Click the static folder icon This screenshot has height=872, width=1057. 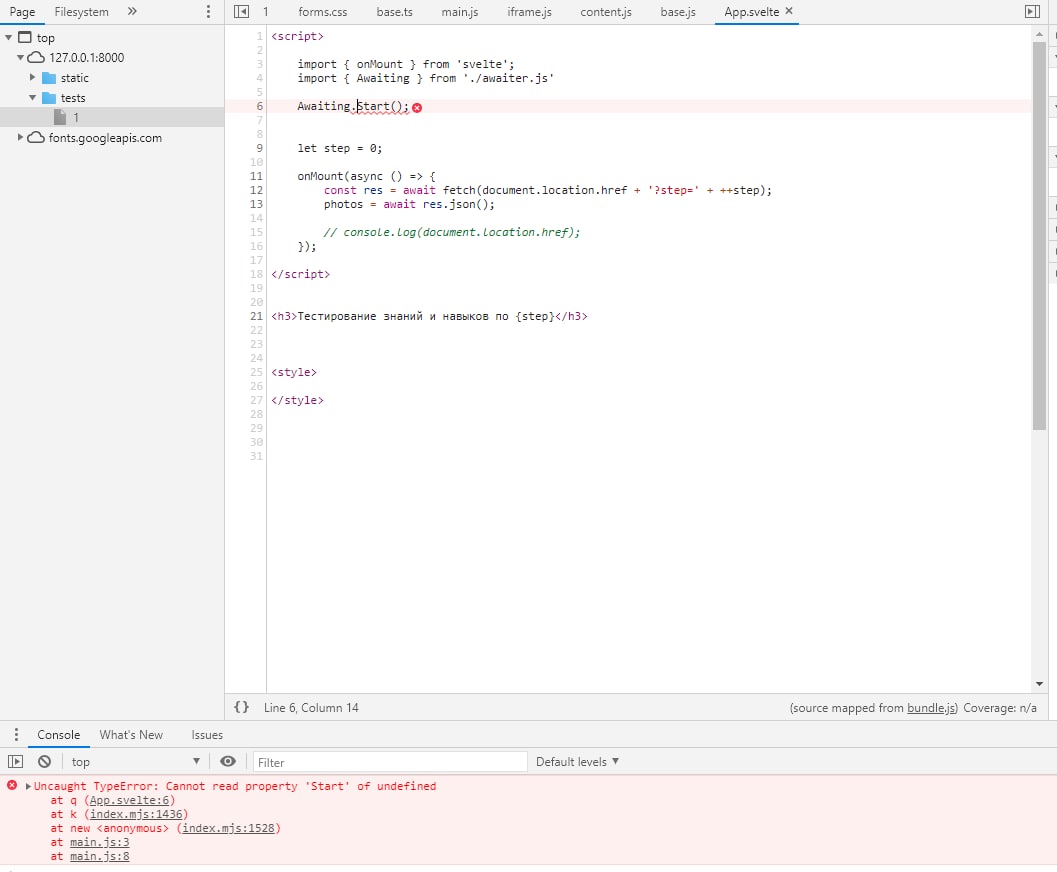[x=49, y=77]
